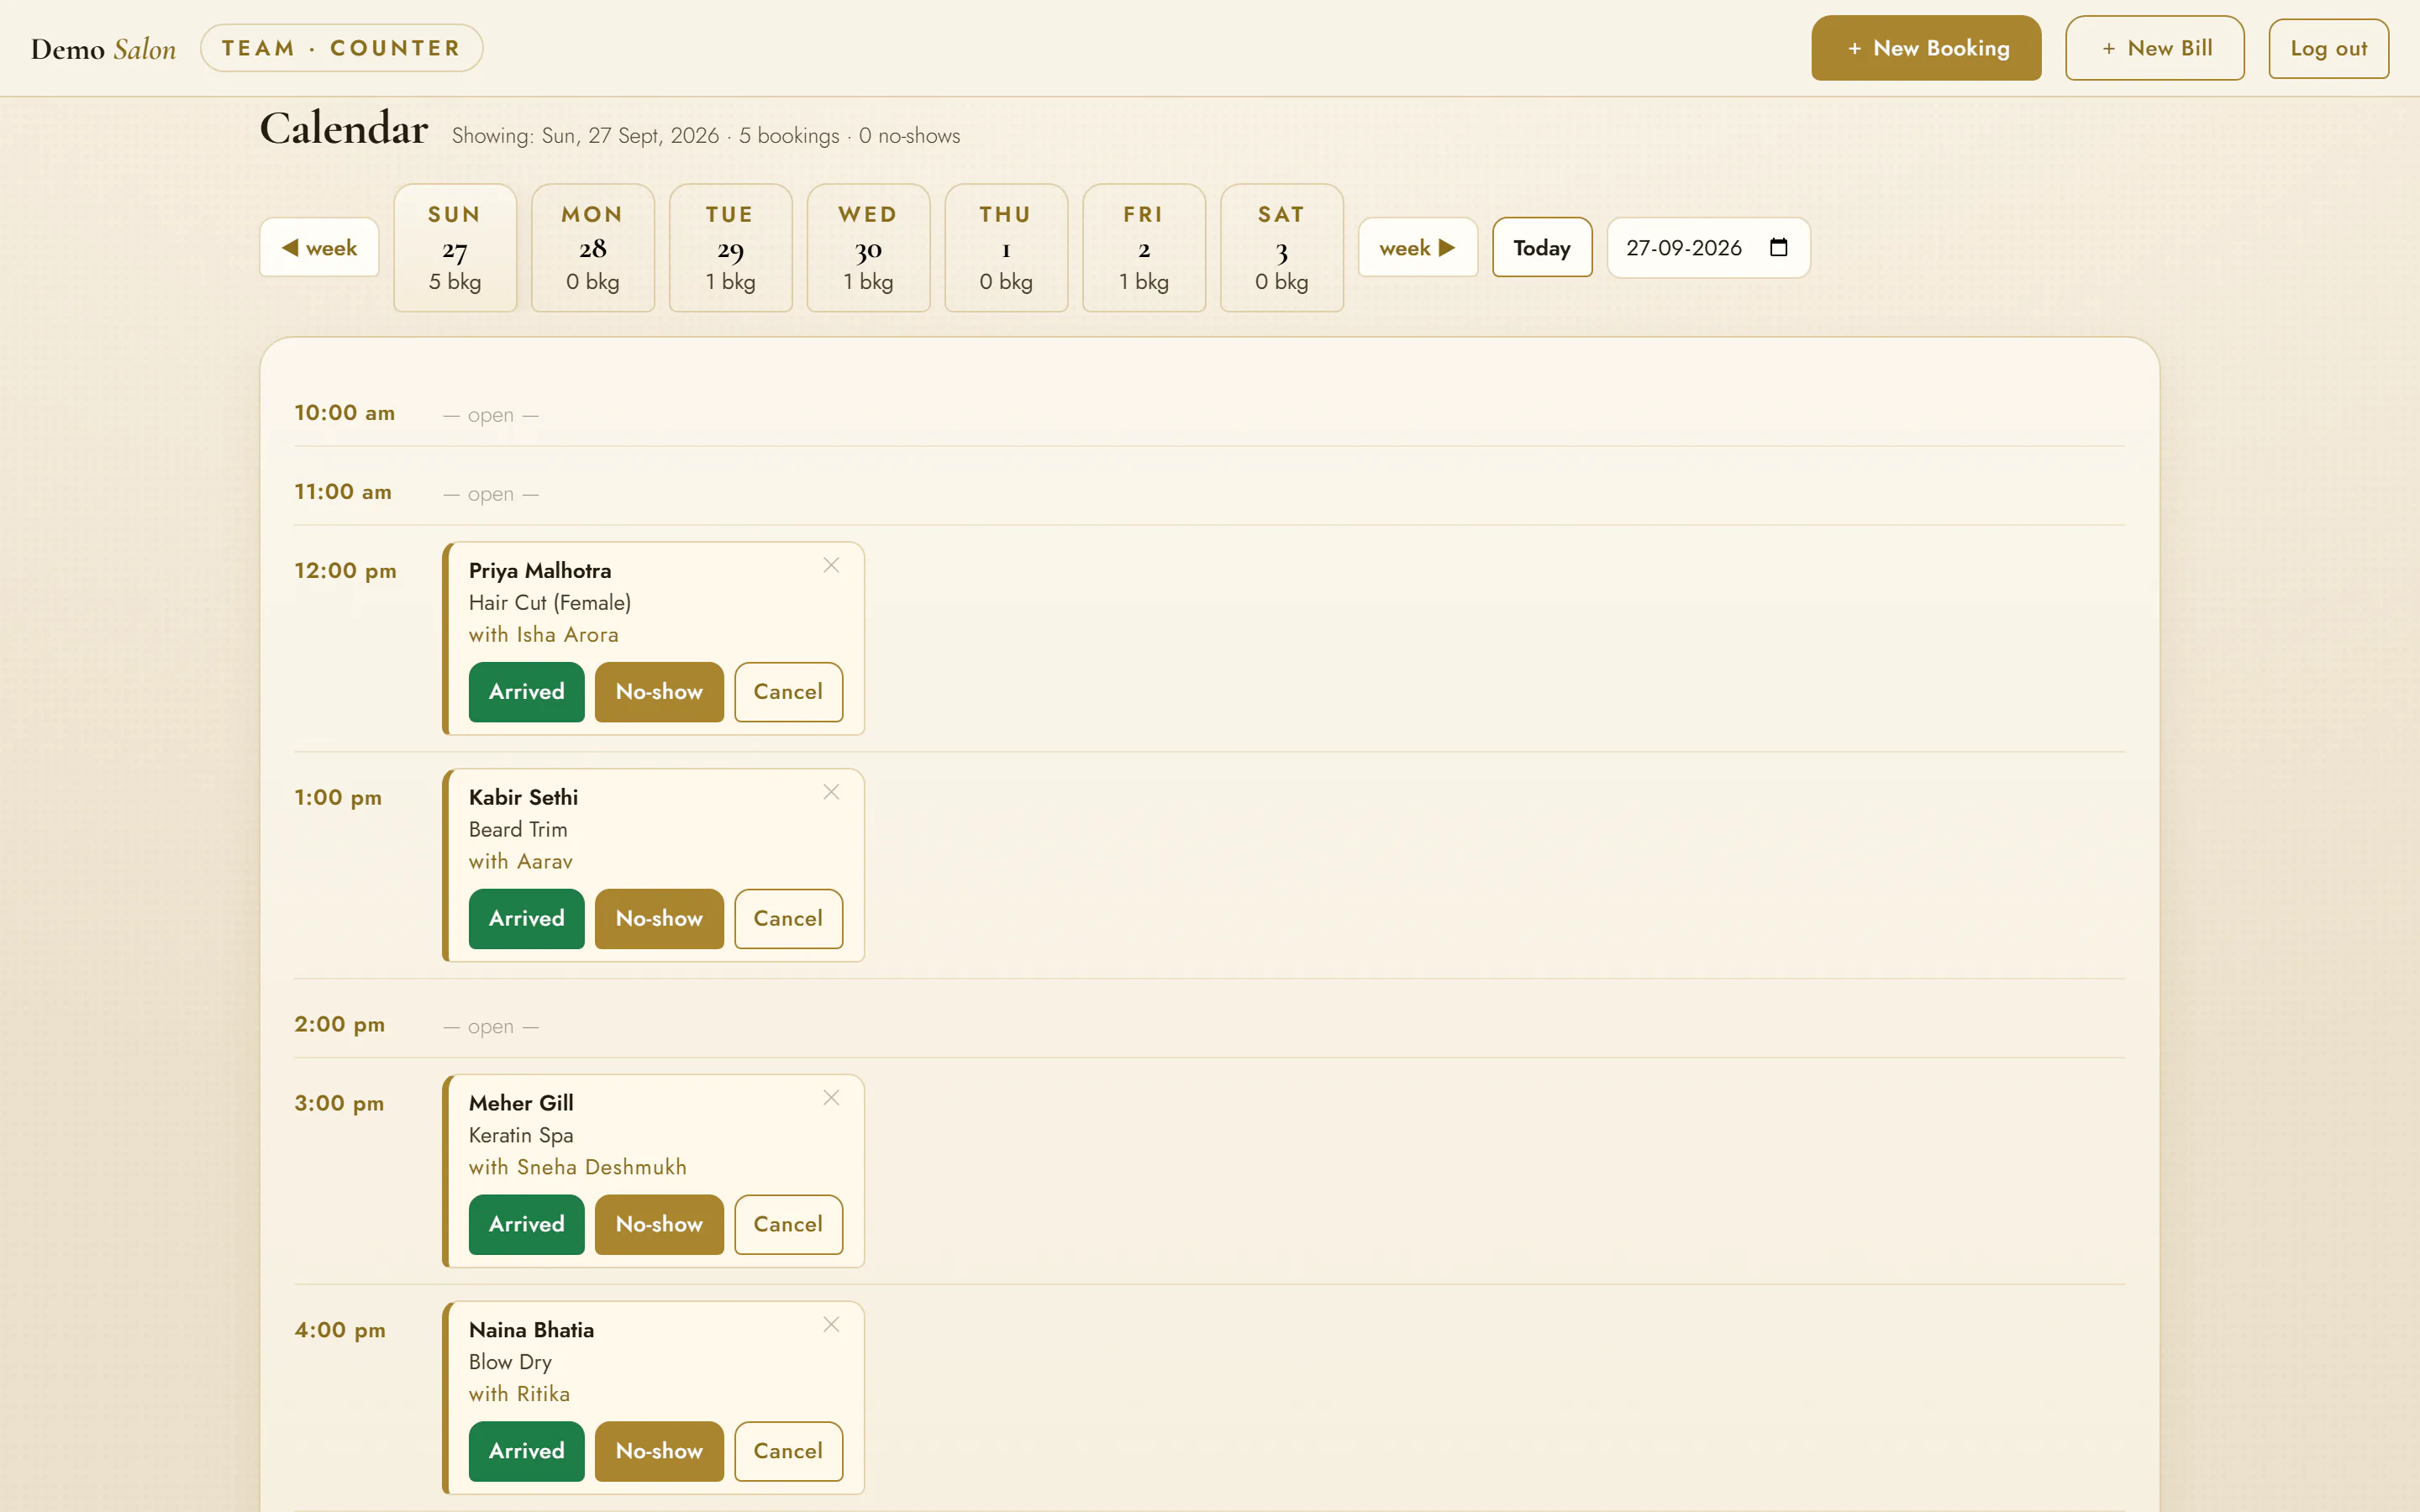Open the date picker calendar icon

click(1778, 247)
